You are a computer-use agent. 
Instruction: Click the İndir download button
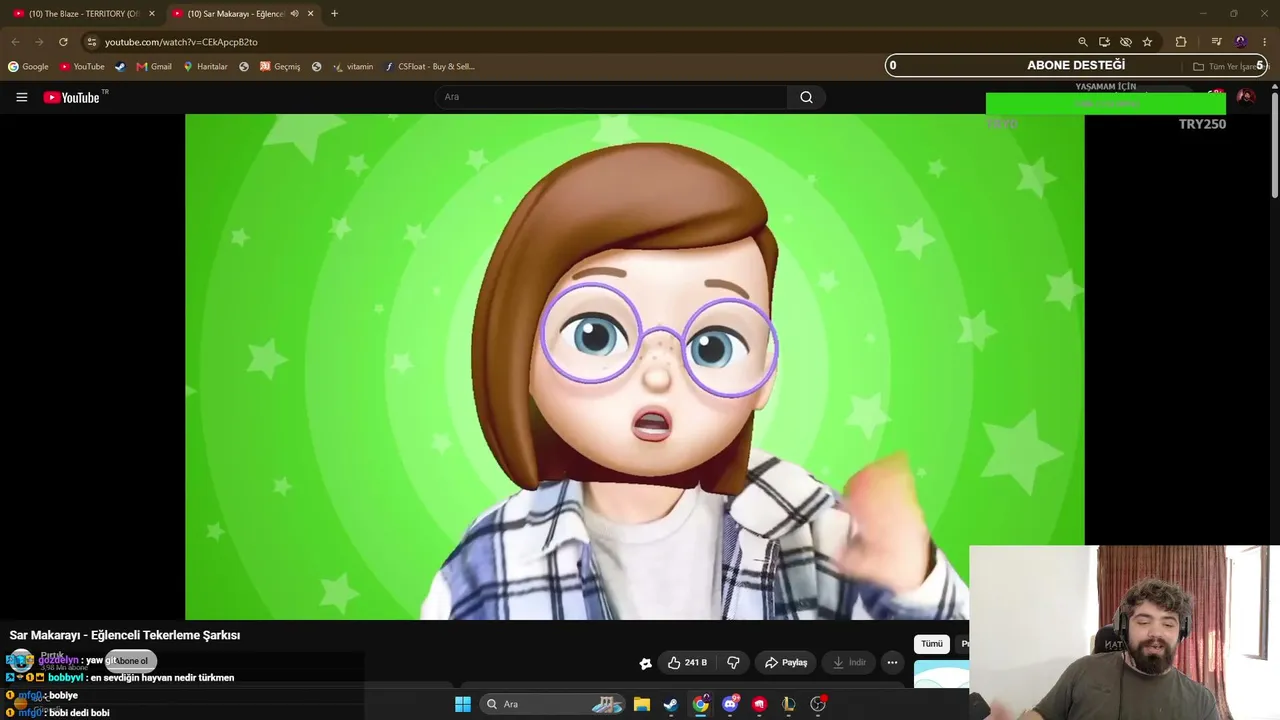tap(849, 662)
